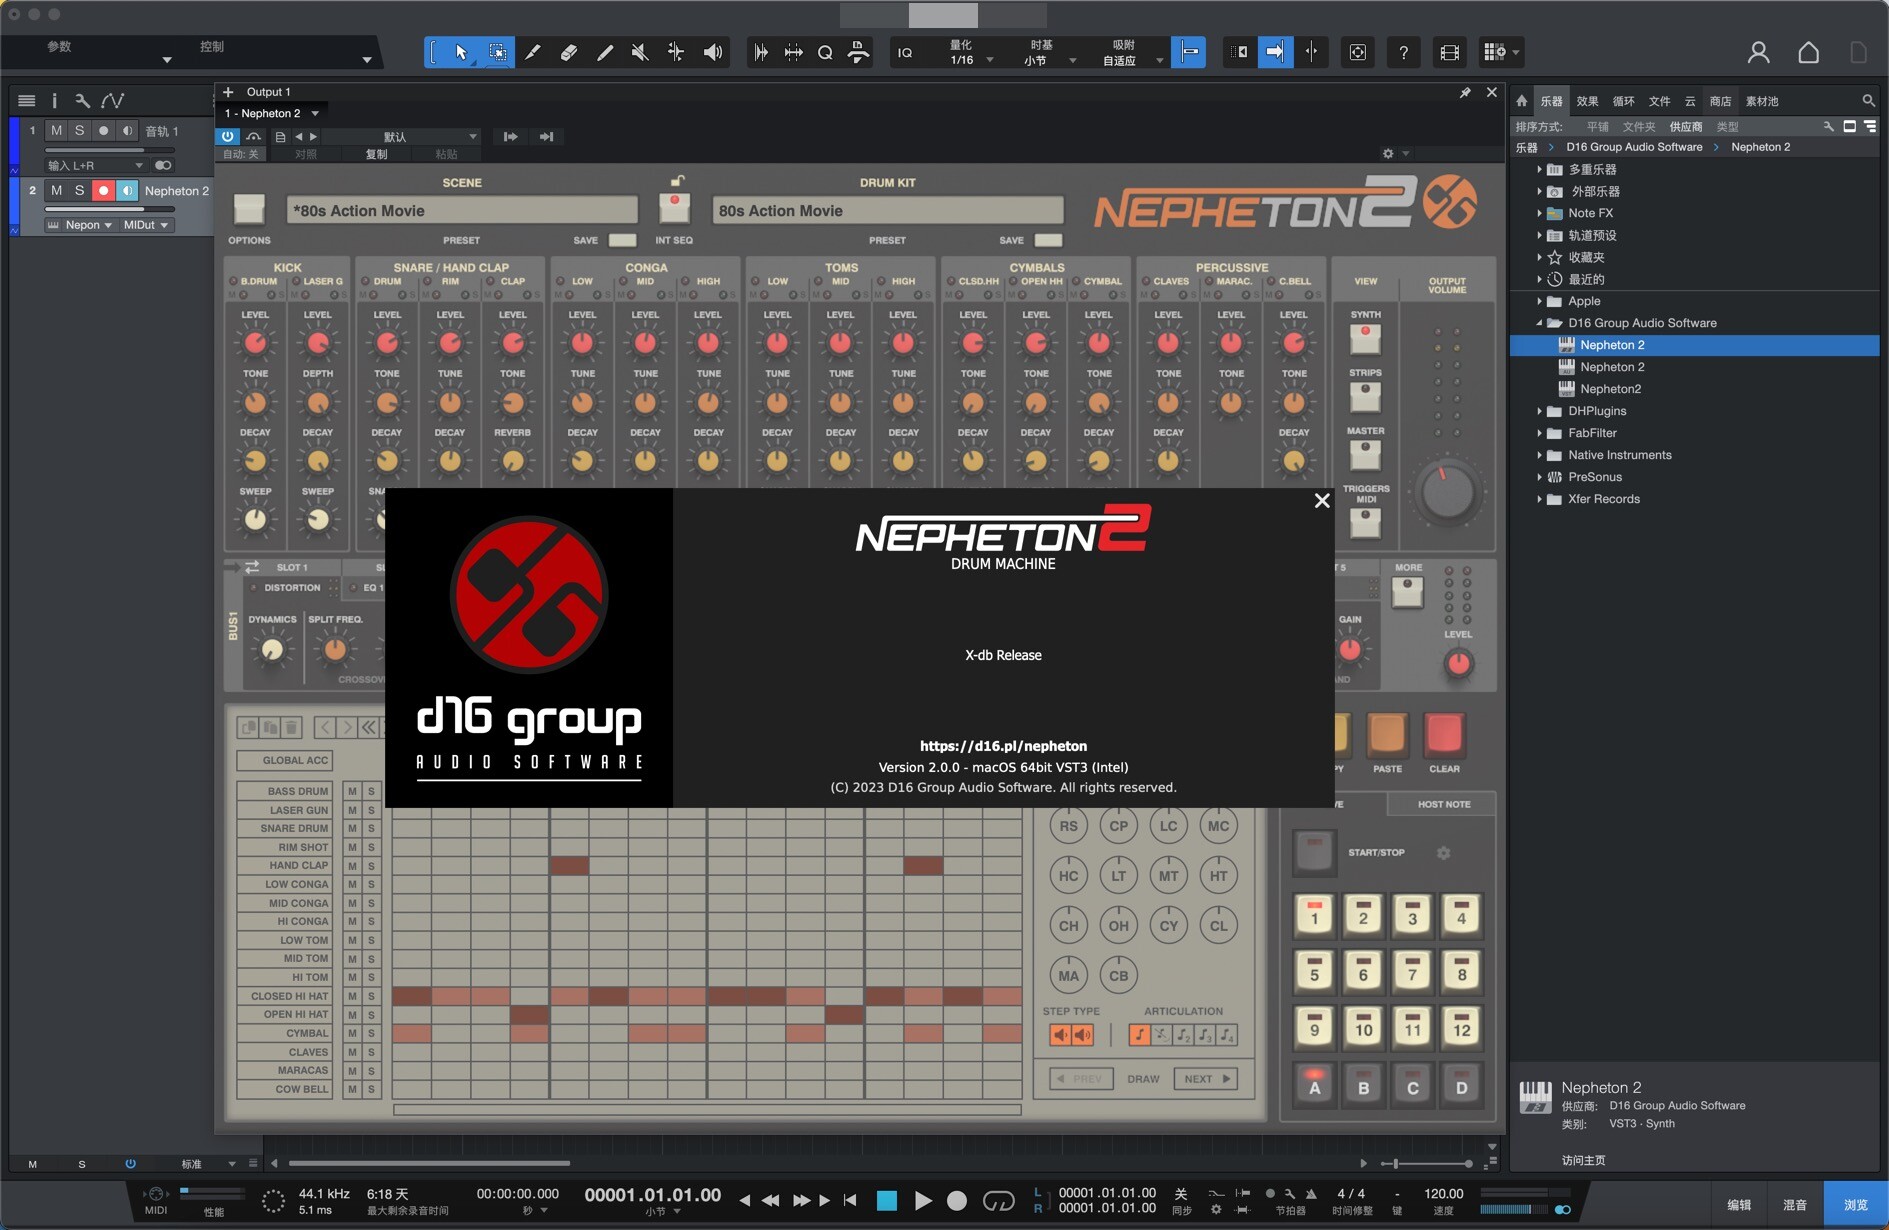Expand the Apple vendor folder

point(1539,301)
